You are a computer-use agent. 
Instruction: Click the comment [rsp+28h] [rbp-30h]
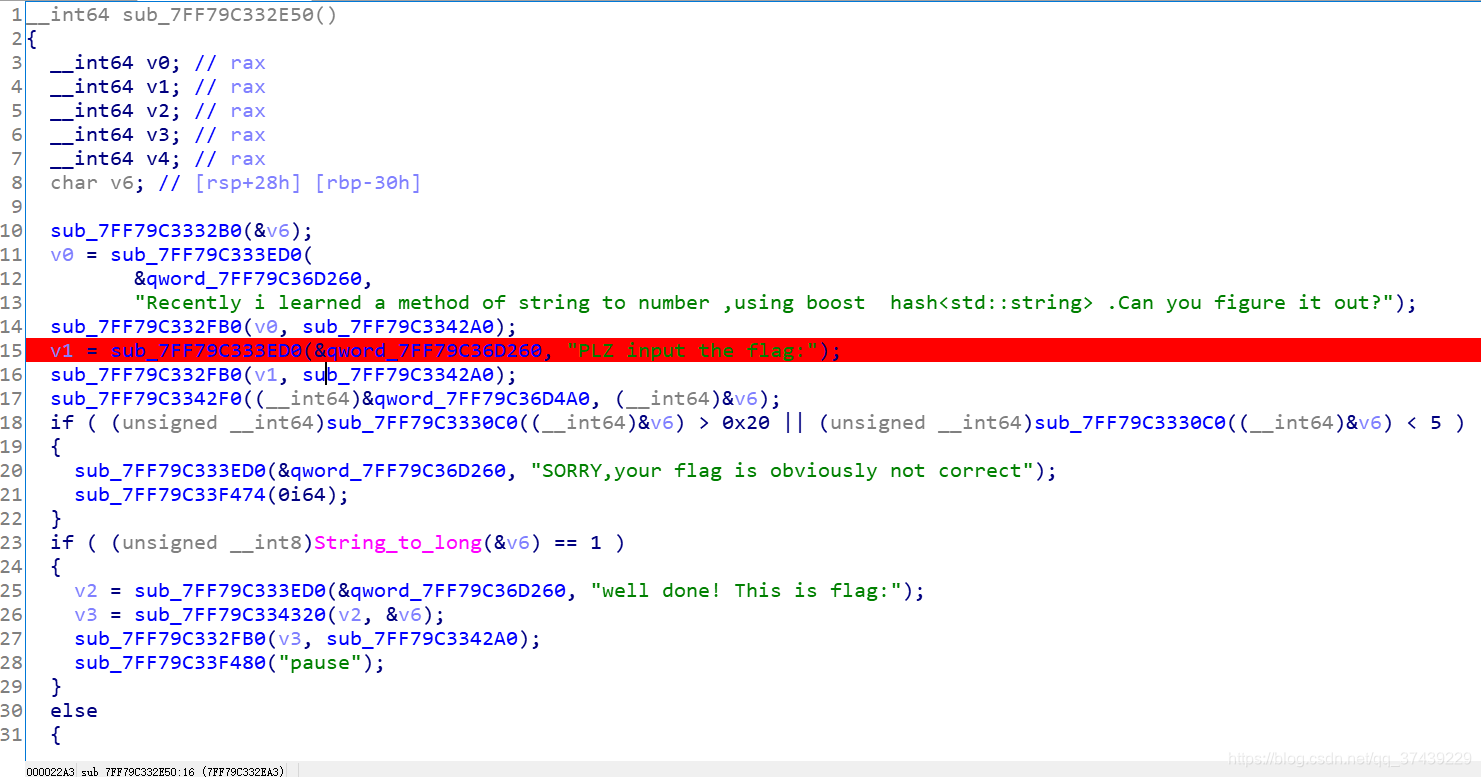click(308, 182)
